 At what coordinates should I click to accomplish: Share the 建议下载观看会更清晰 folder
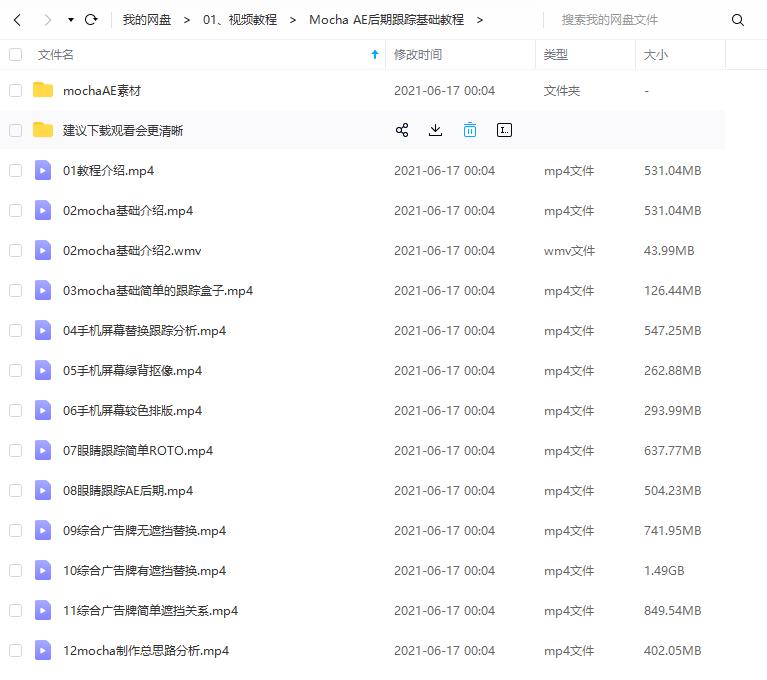pos(402,130)
